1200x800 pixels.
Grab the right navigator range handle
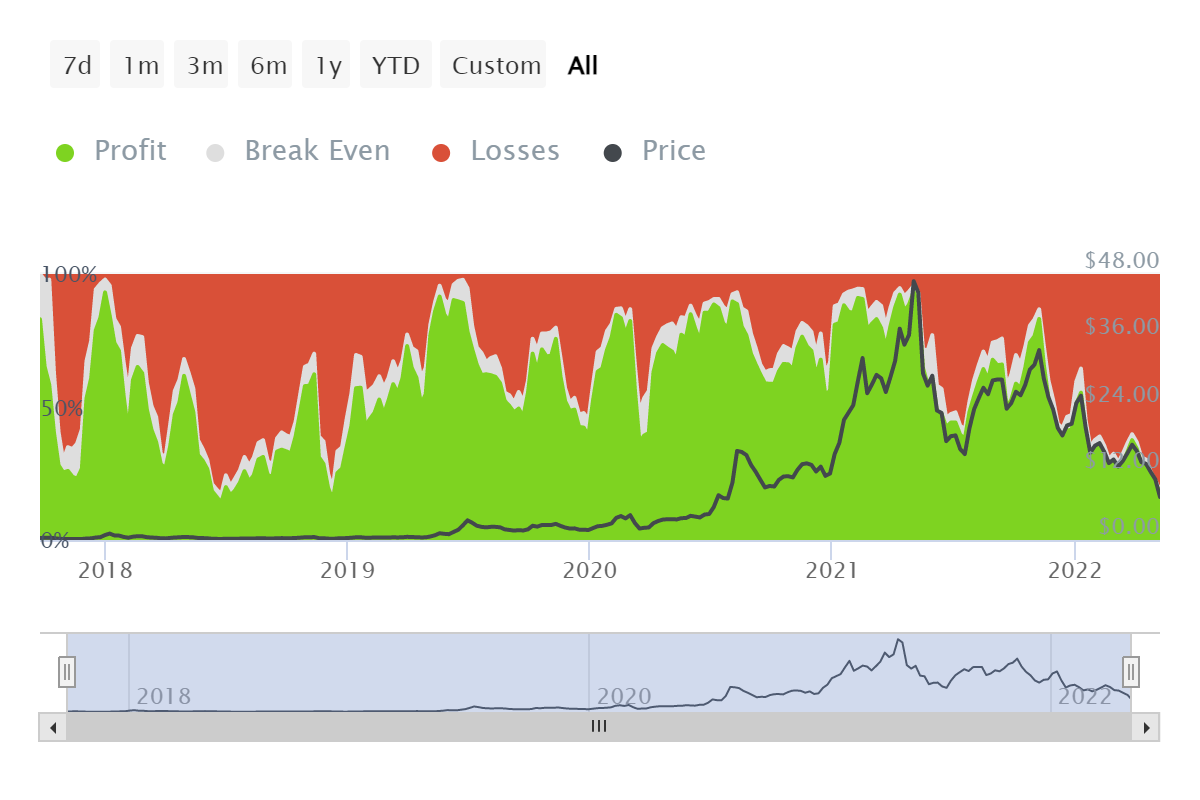pos(1131,670)
